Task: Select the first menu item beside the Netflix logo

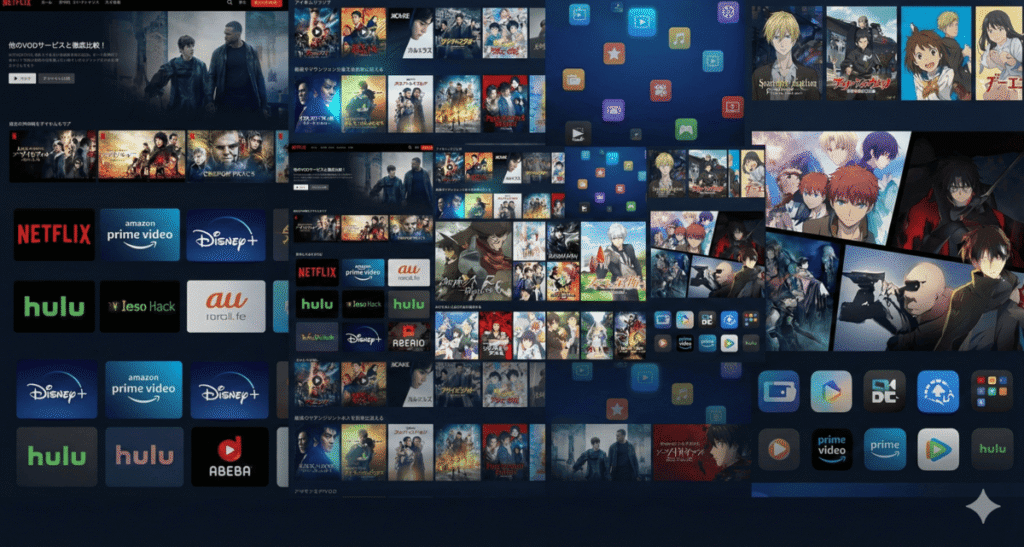Action: [45, 4]
